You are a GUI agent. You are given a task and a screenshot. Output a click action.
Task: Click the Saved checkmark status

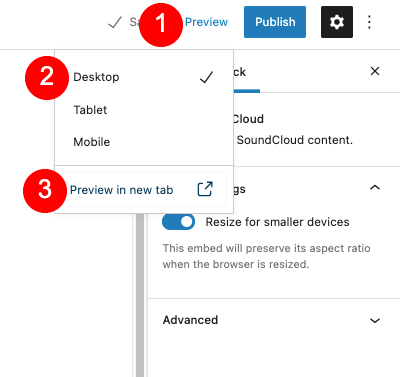[x=124, y=22]
